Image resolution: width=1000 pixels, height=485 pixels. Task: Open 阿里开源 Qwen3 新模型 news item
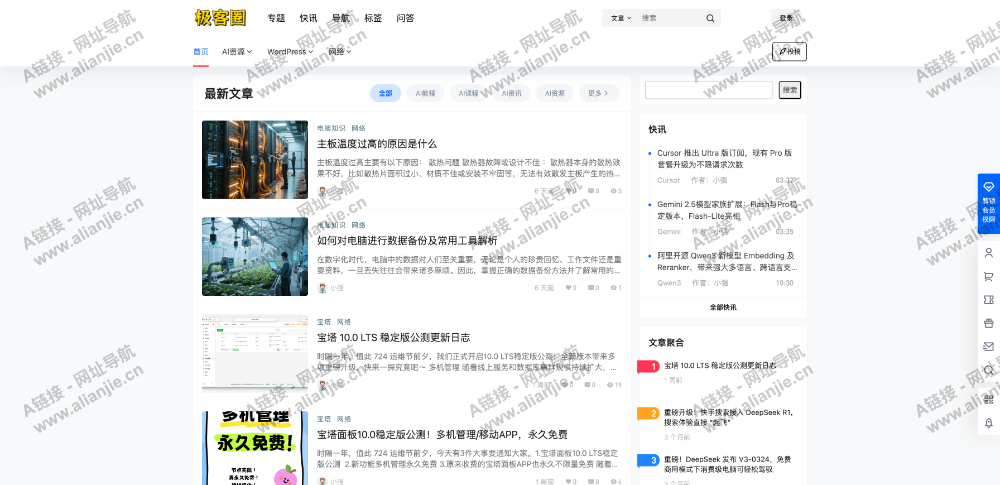pos(727,261)
